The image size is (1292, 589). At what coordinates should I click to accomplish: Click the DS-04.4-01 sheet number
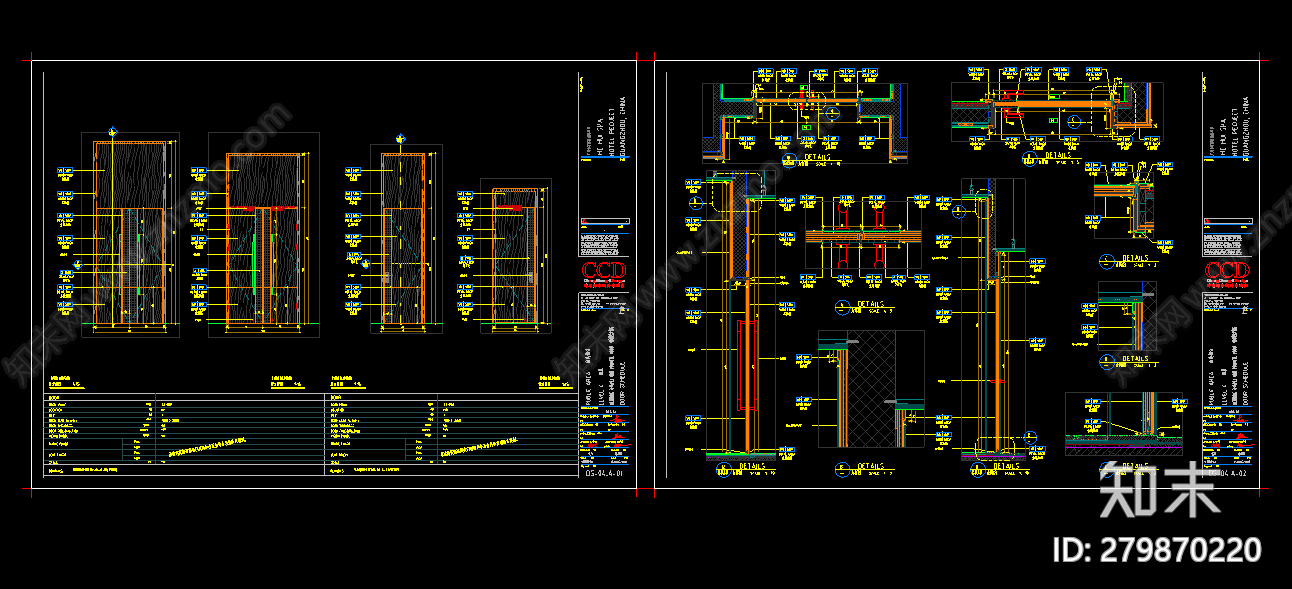point(604,476)
